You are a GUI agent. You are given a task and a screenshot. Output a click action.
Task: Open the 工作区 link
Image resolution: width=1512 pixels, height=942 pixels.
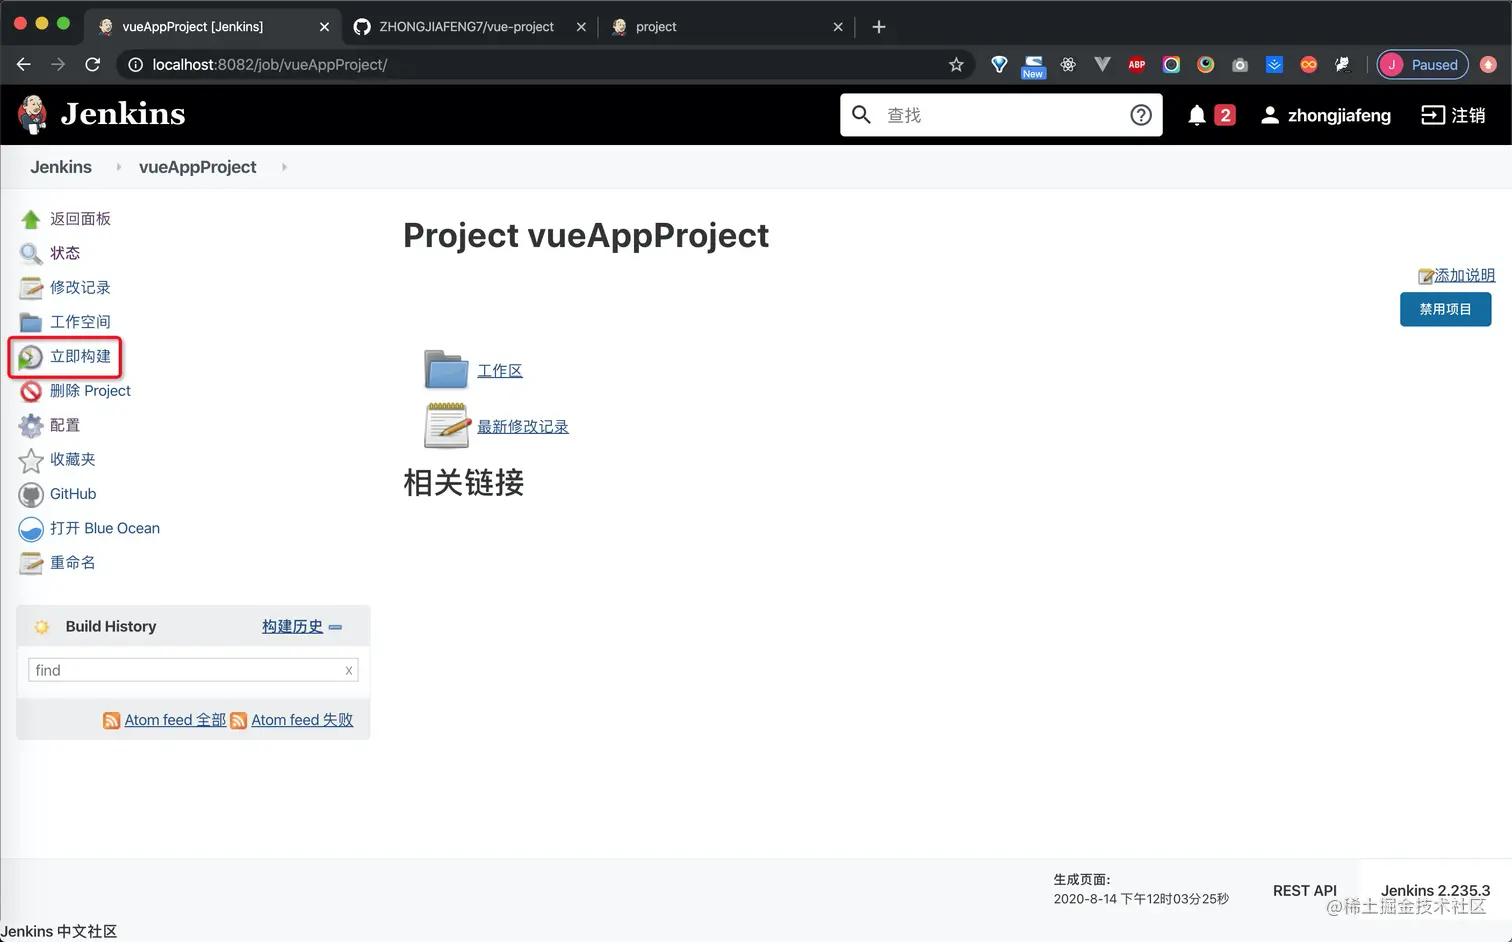click(x=500, y=371)
